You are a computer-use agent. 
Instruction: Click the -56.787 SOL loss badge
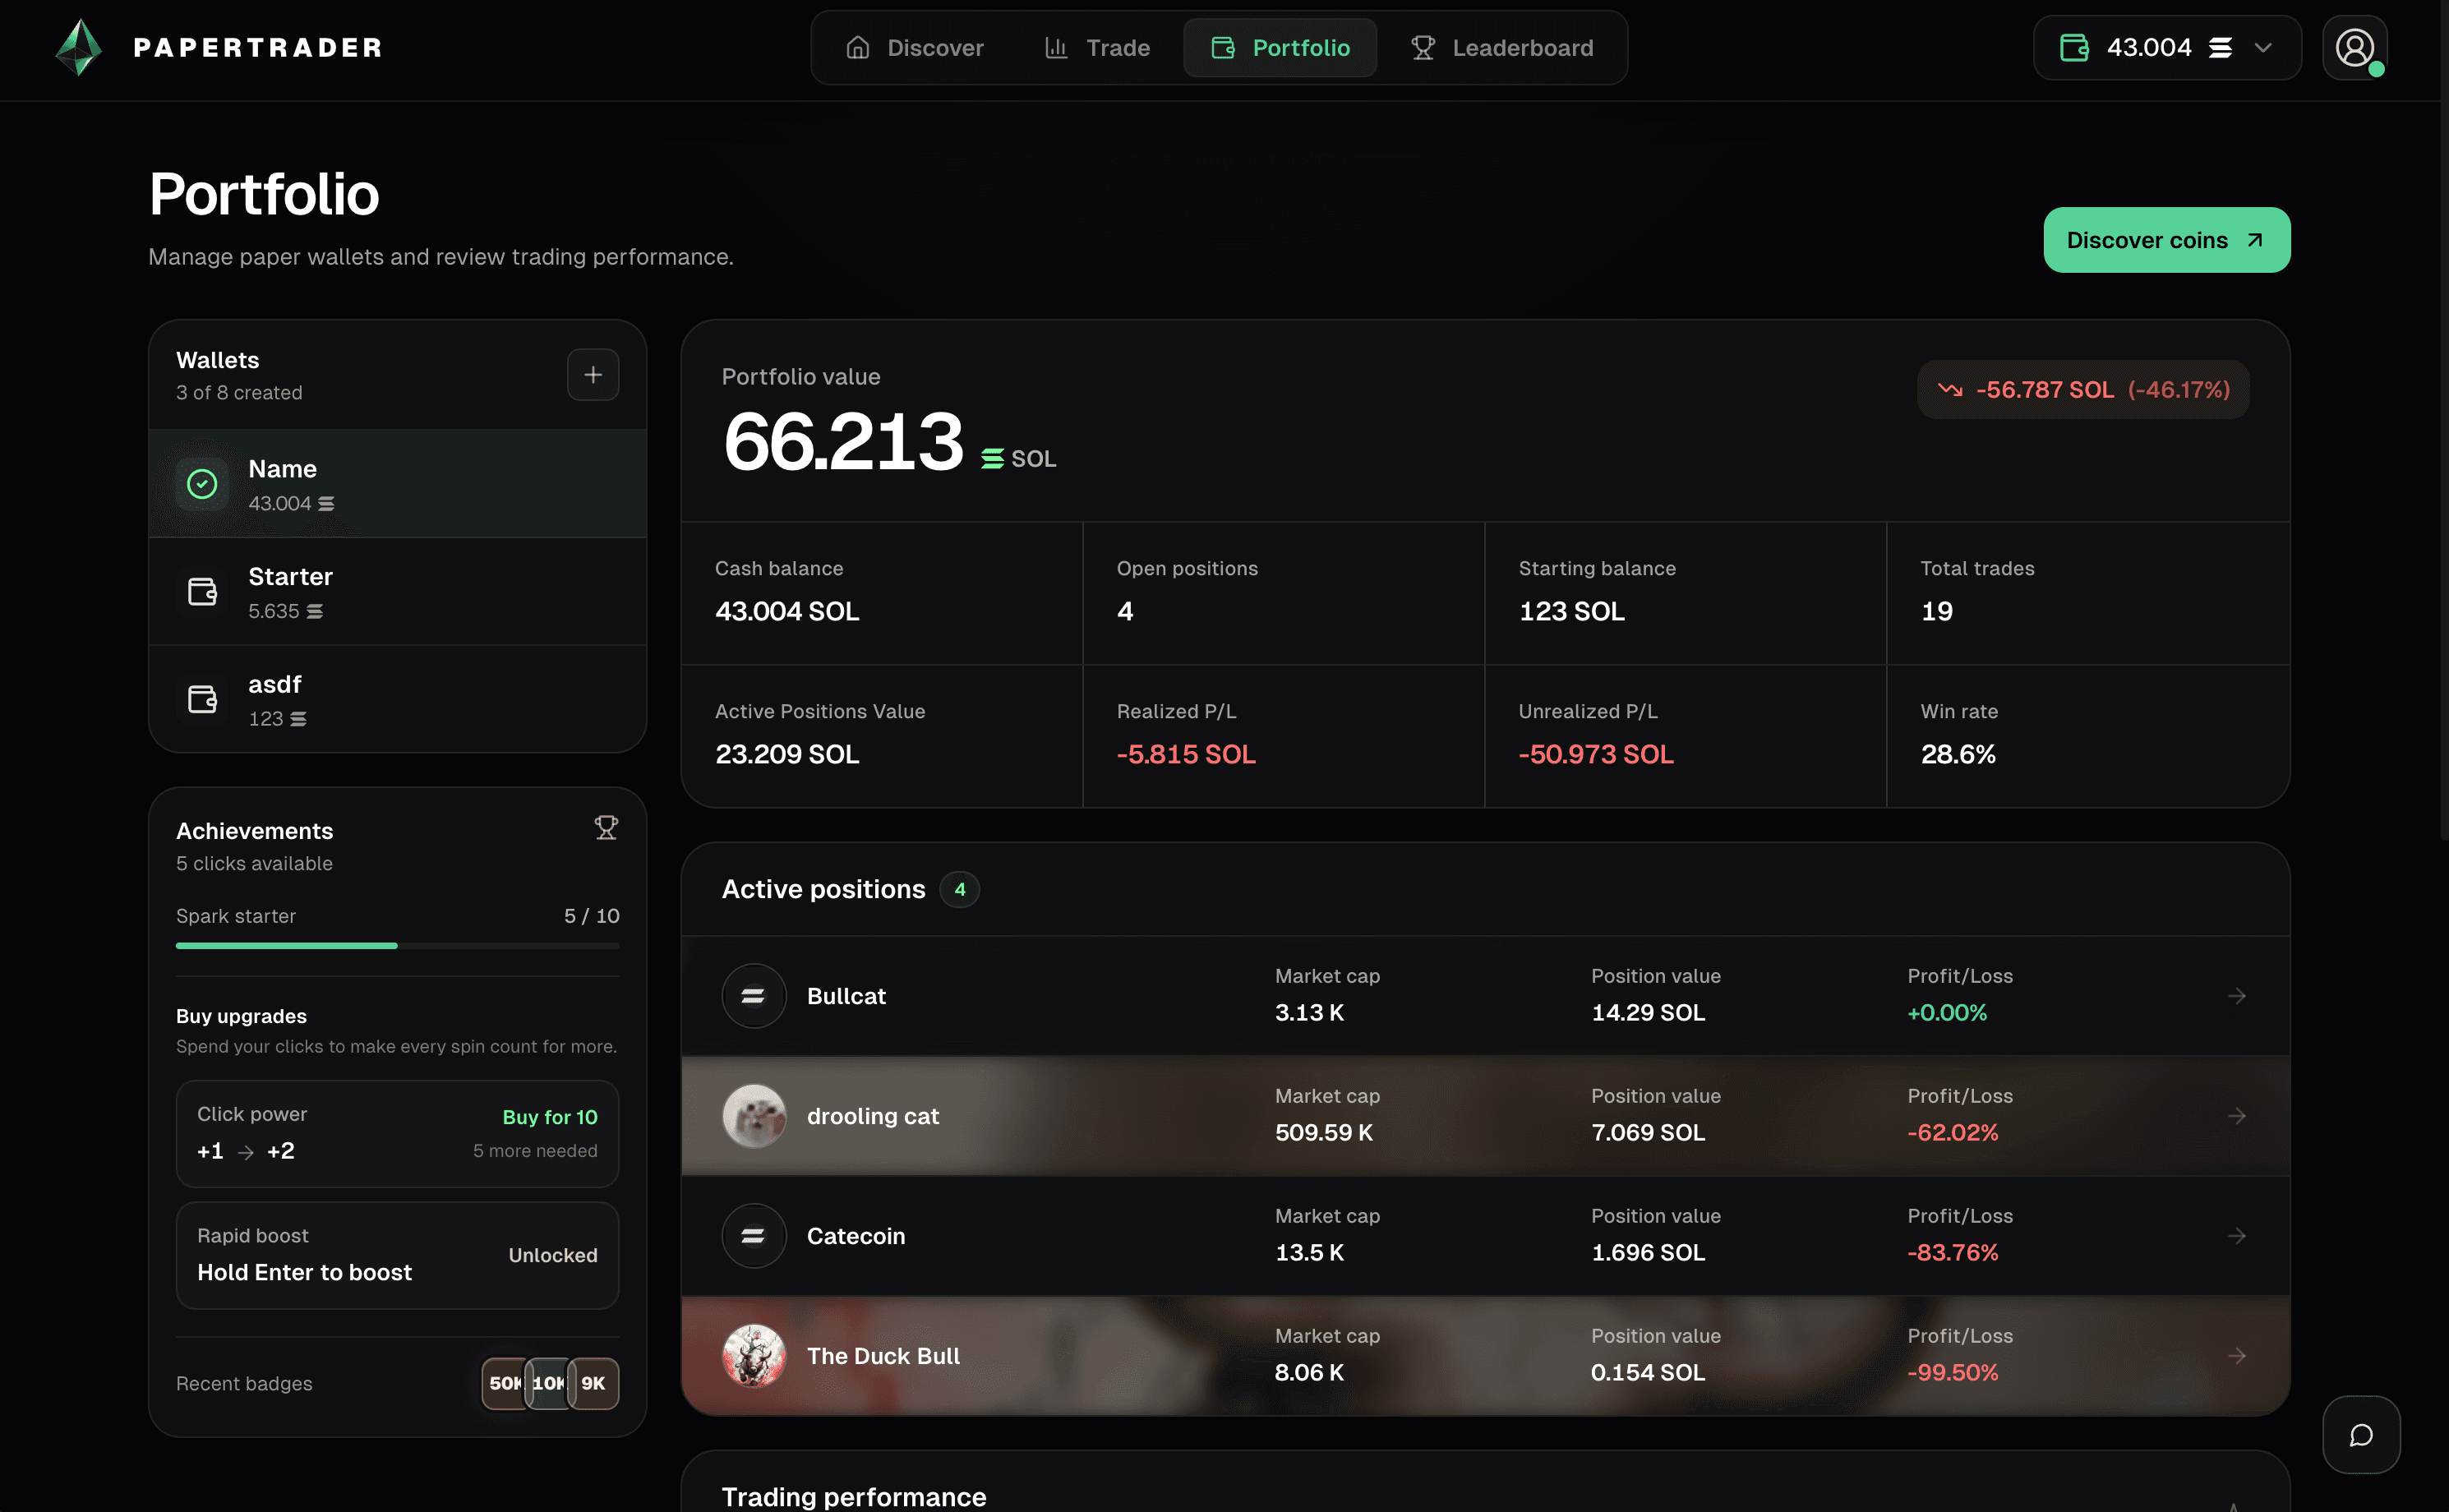2083,390
